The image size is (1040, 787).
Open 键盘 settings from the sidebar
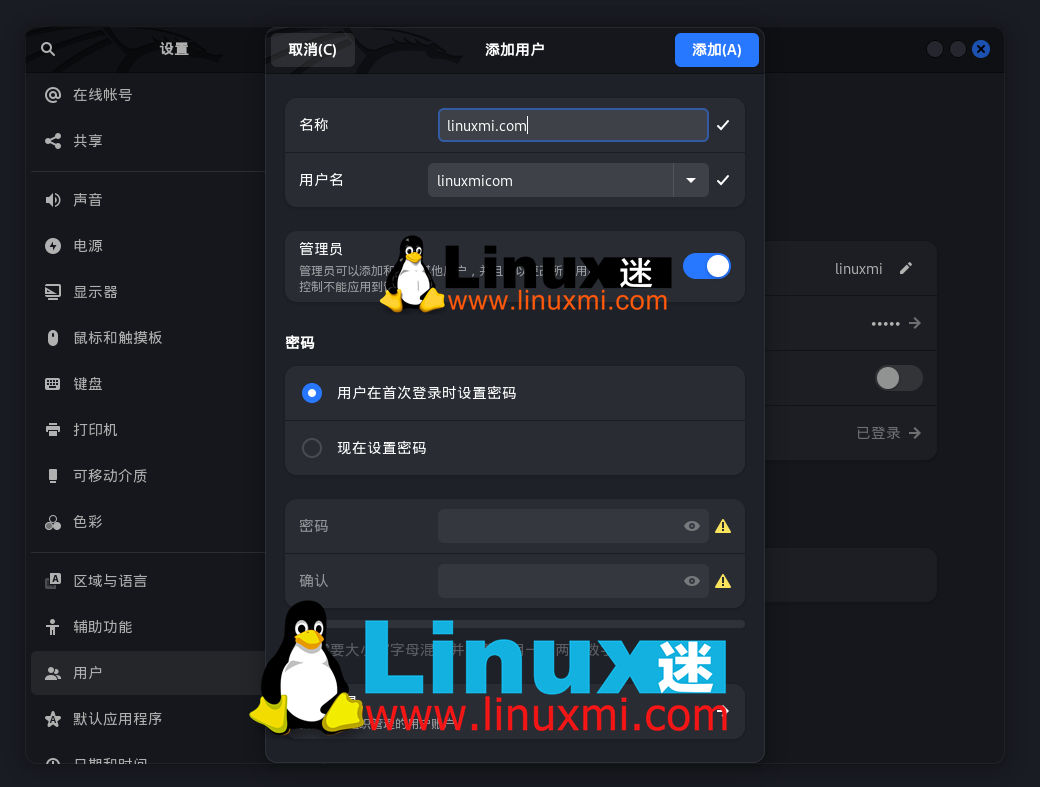[87, 383]
